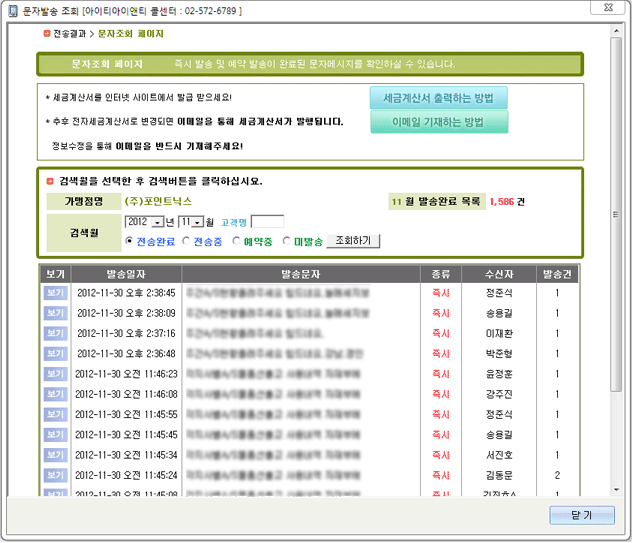The width and height of the screenshot is (632, 543).
Task: Pick the 미발송 radio button
Action: point(288,241)
